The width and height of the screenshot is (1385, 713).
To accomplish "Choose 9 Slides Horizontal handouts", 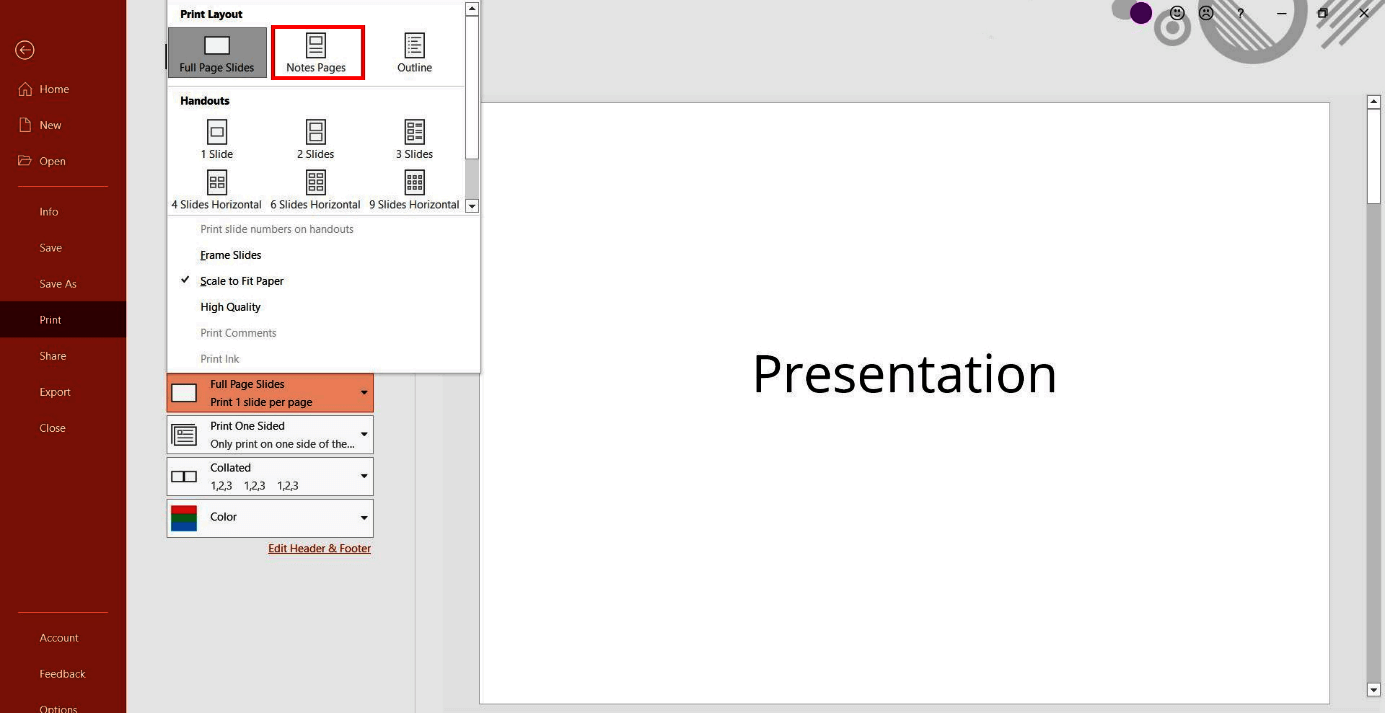I will [x=414, y=186].
